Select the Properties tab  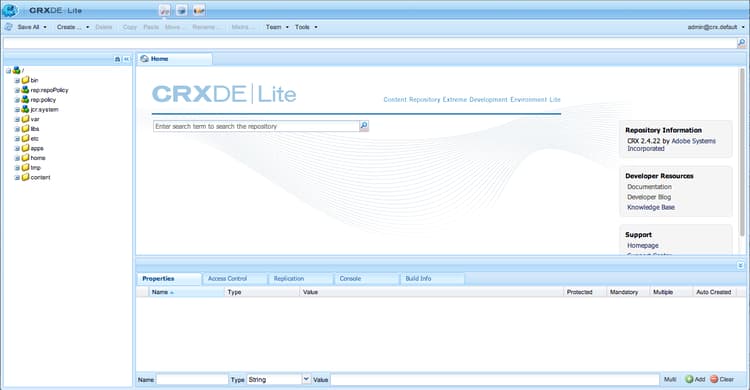pyautogui.click(x=169, y=279)
